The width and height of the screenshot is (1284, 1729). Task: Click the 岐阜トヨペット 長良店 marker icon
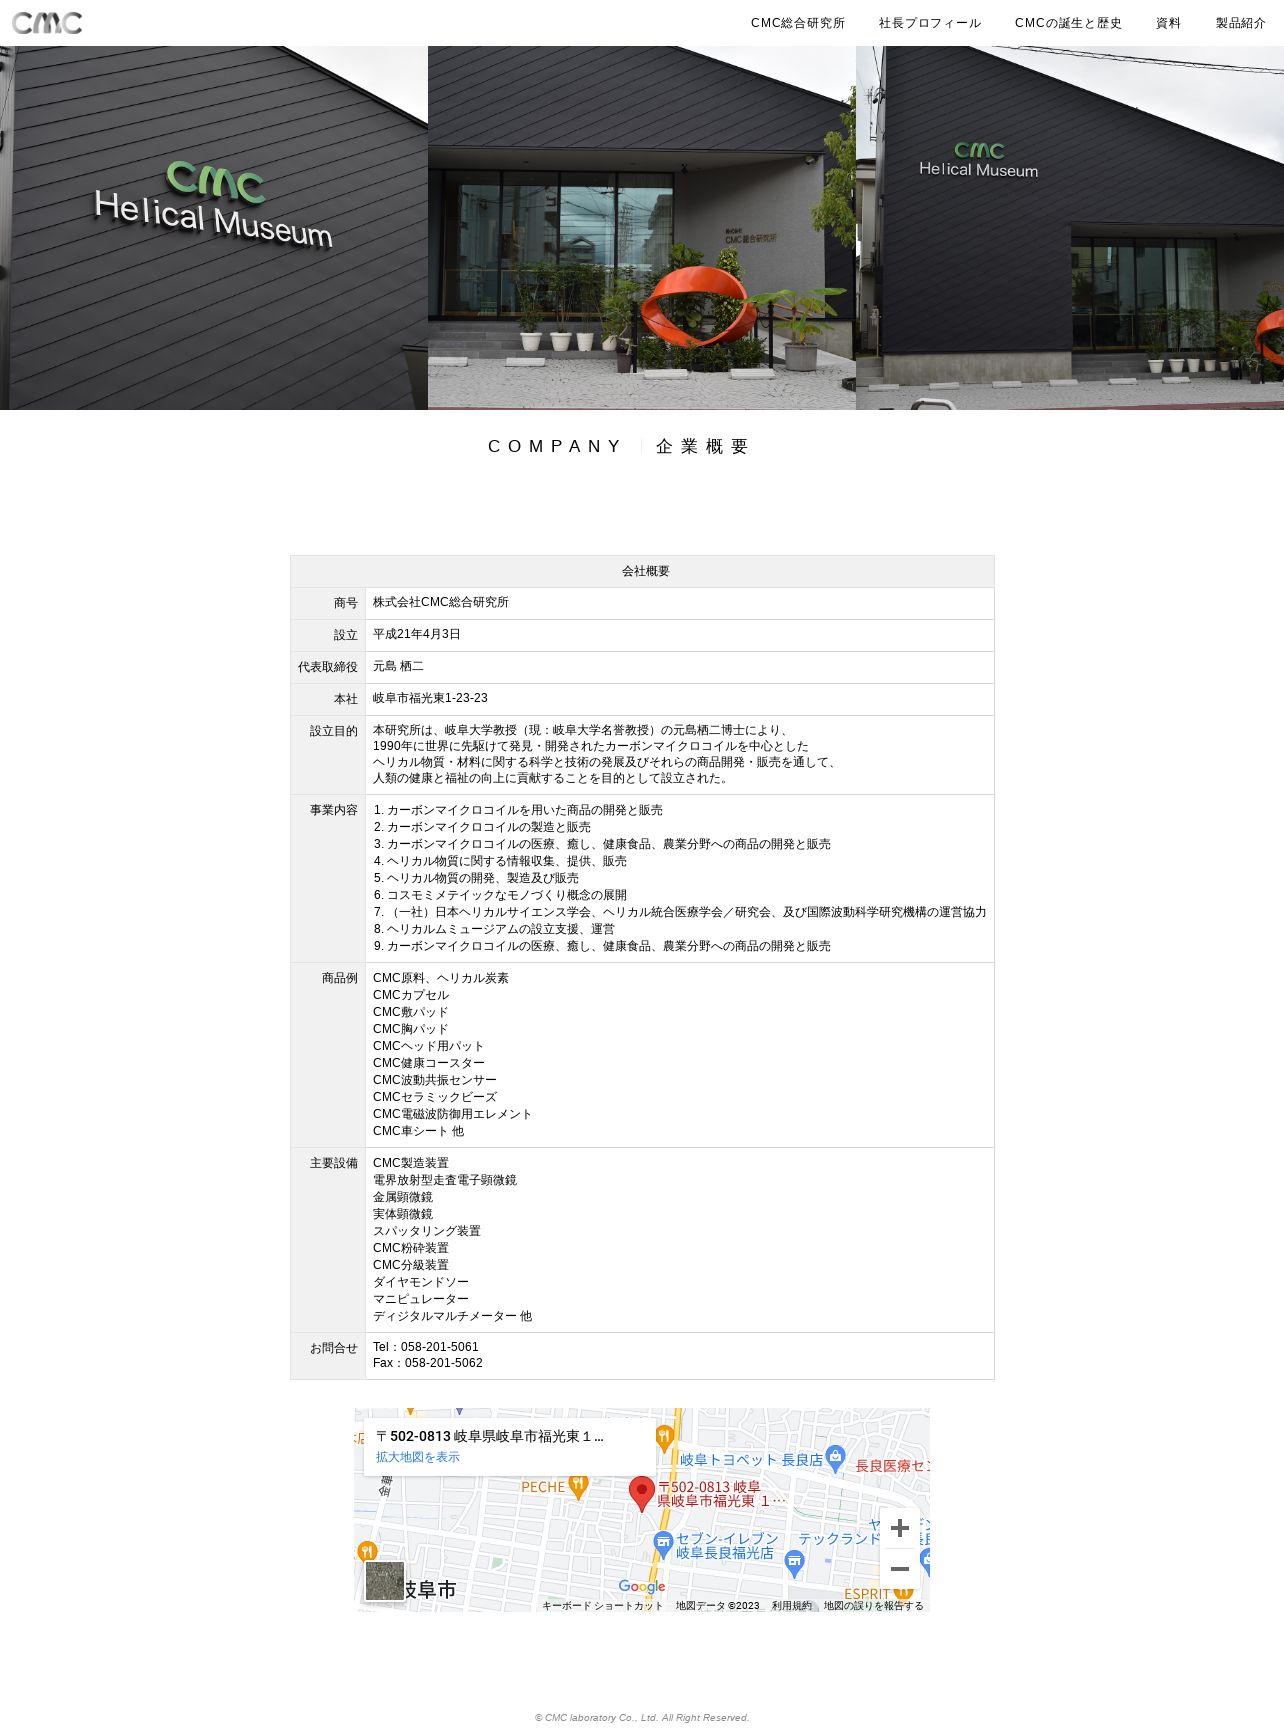point(836,1459)
